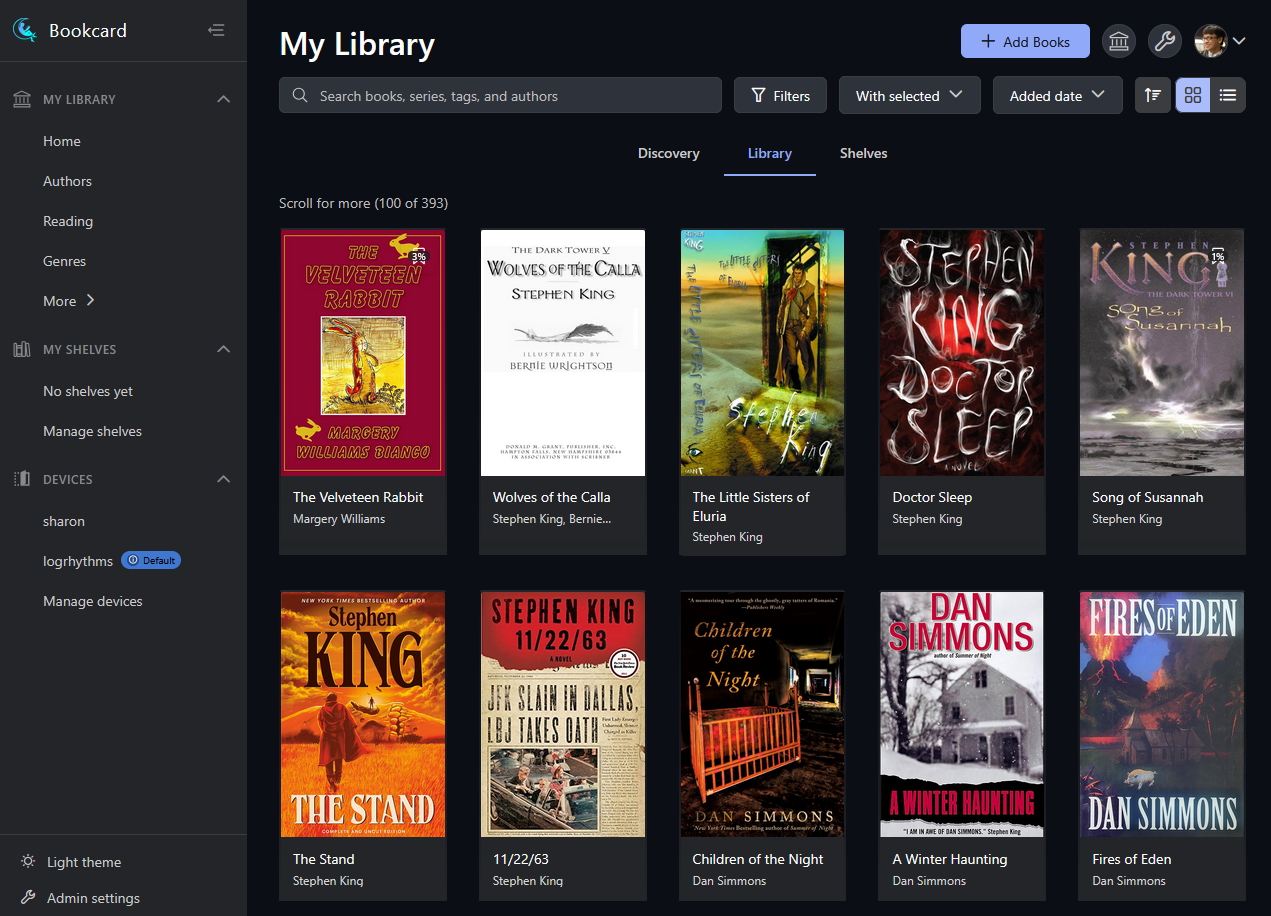
Task: Switch to the Shelves tab
Action: [x=863, y=153]
